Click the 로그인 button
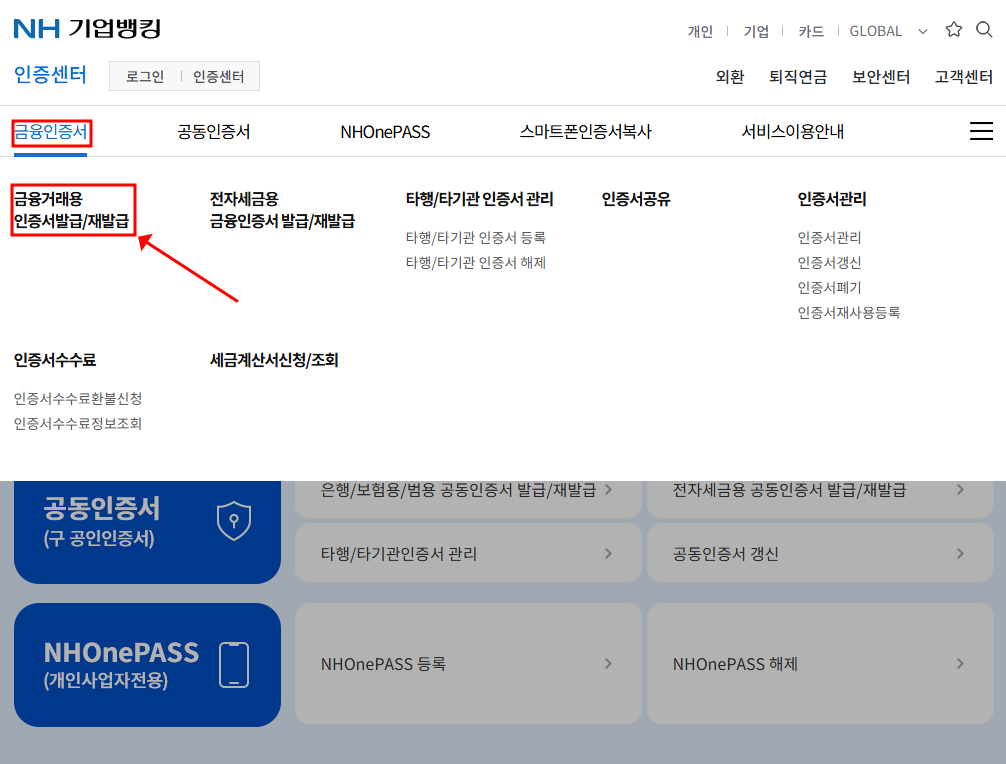 [145, 76]
